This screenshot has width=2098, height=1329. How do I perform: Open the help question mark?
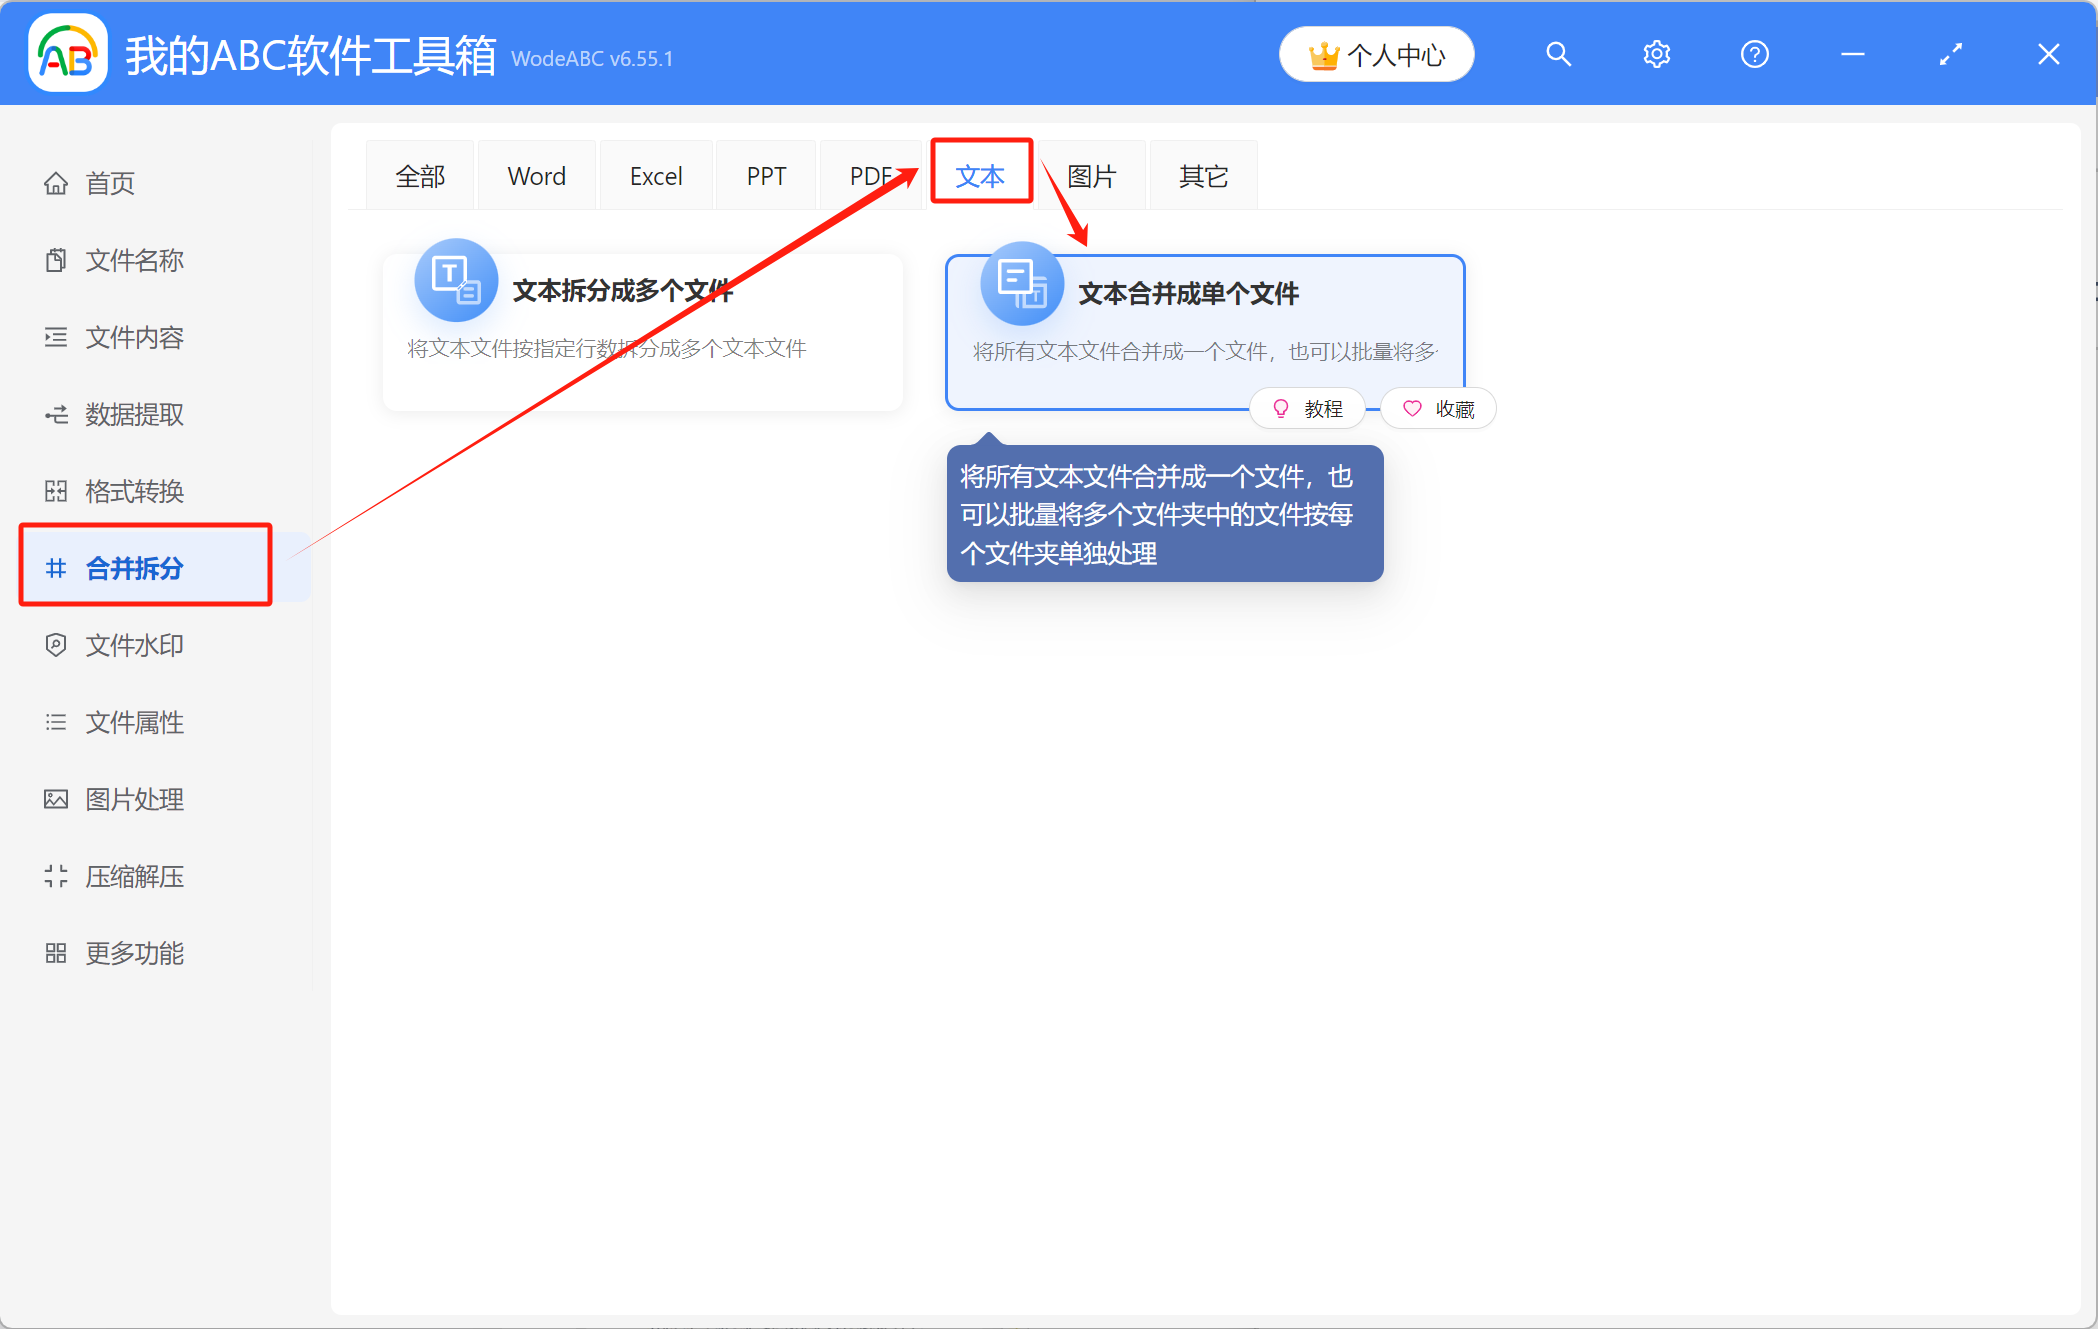click(1754, 54)
